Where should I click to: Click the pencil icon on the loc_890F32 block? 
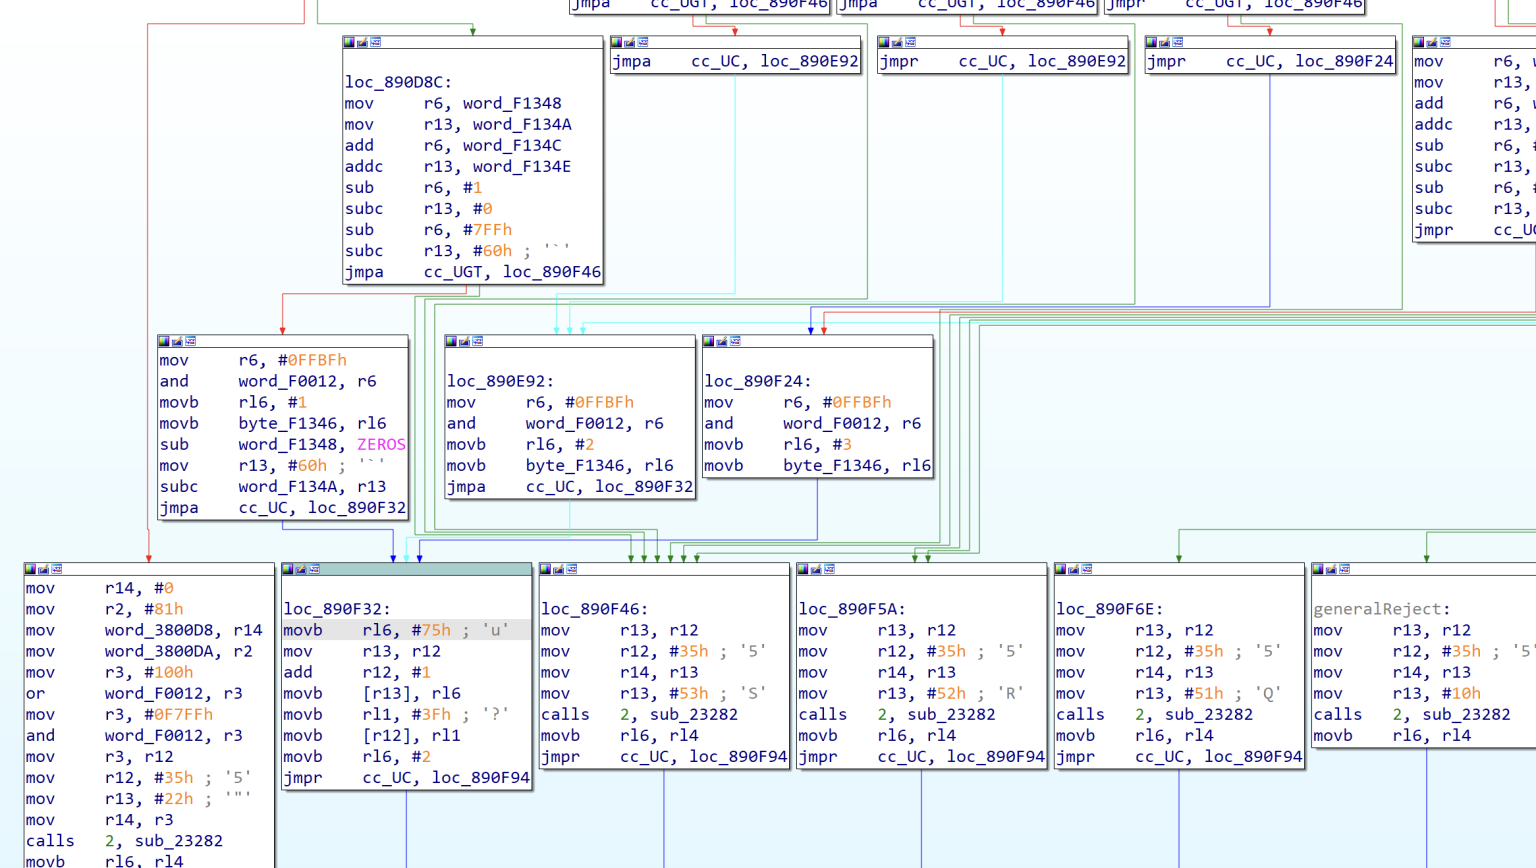click(x=303, y=569)
